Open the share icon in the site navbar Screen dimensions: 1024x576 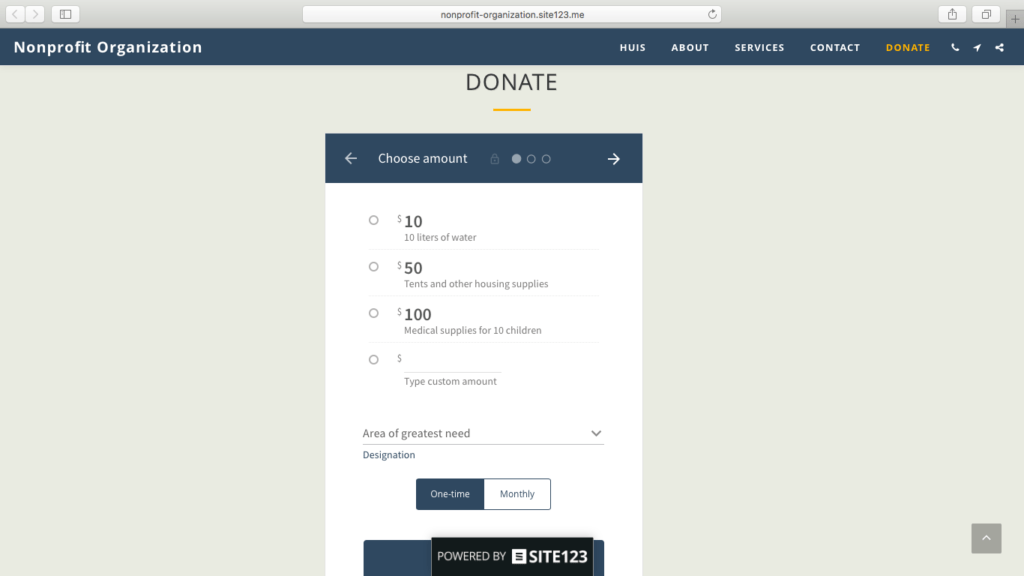pyautogui.click(x=999, y=47)
